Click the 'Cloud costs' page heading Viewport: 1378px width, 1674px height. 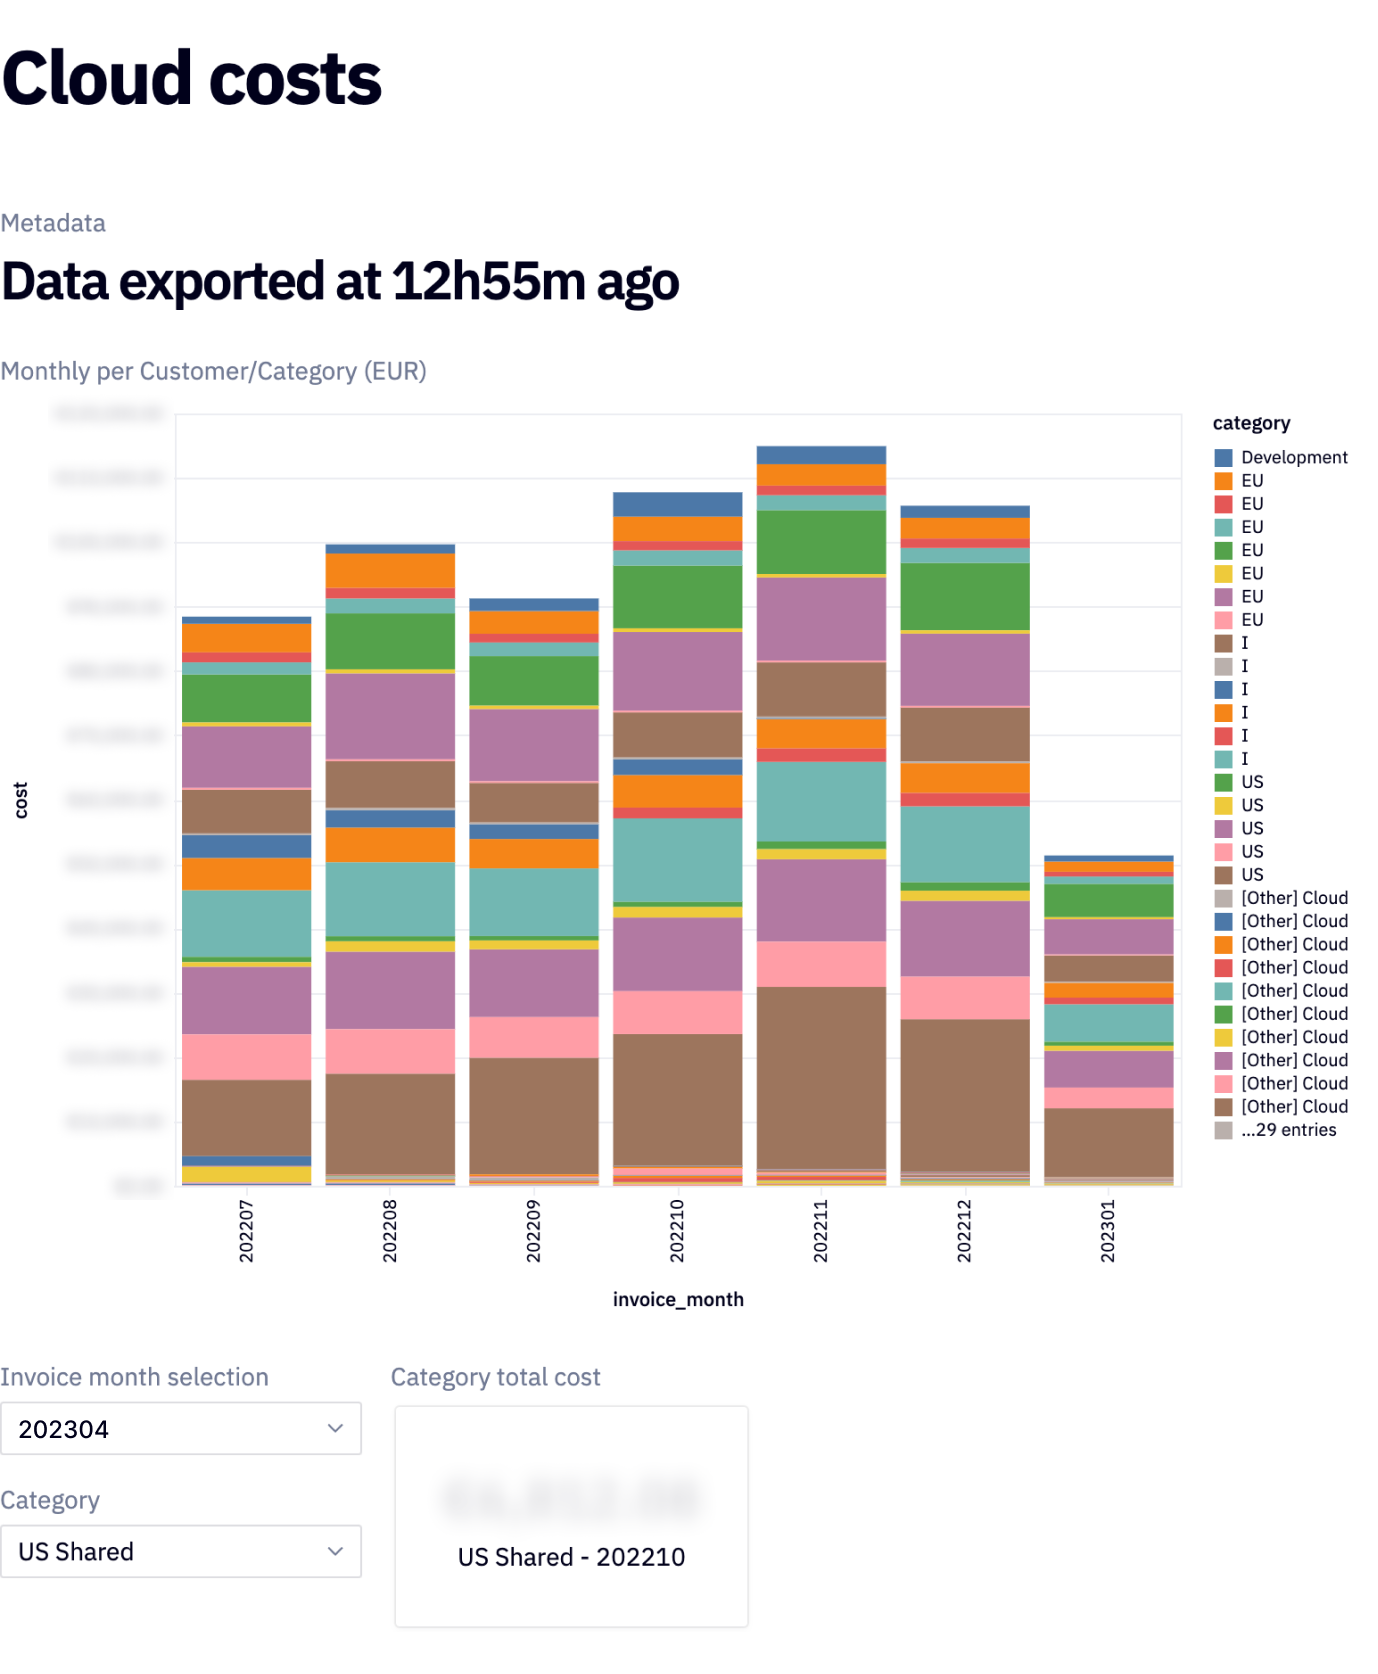[192, 78]
